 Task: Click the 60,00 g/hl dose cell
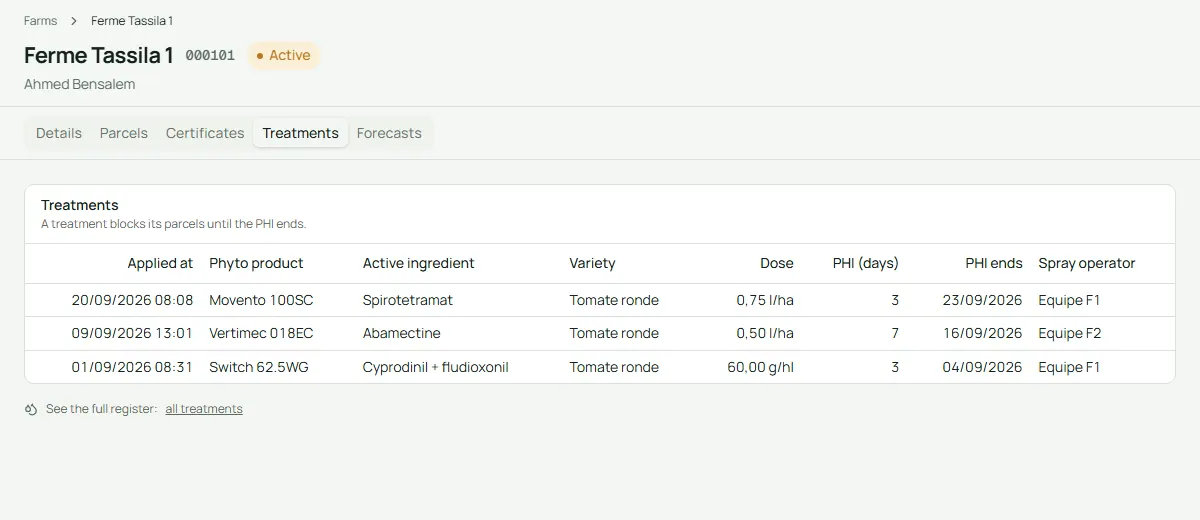(761, 367)
